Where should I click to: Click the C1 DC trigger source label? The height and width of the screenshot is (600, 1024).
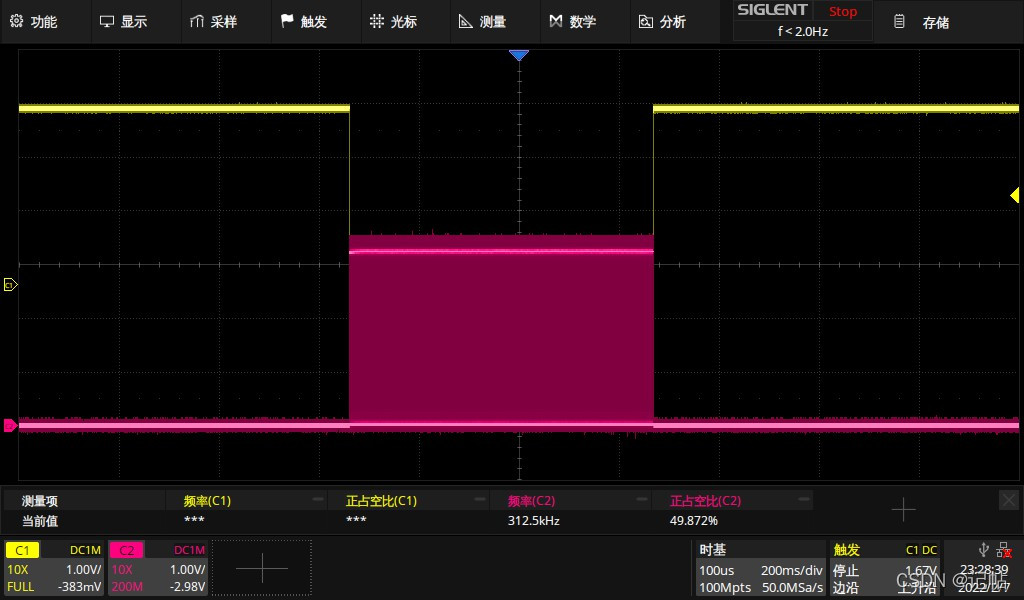921,550
